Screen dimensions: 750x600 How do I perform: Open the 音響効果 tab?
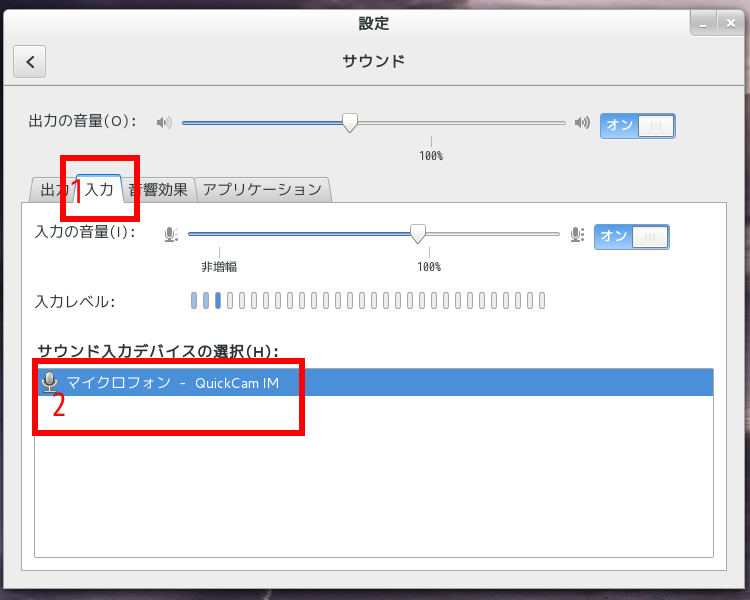[x=158, y=189]
